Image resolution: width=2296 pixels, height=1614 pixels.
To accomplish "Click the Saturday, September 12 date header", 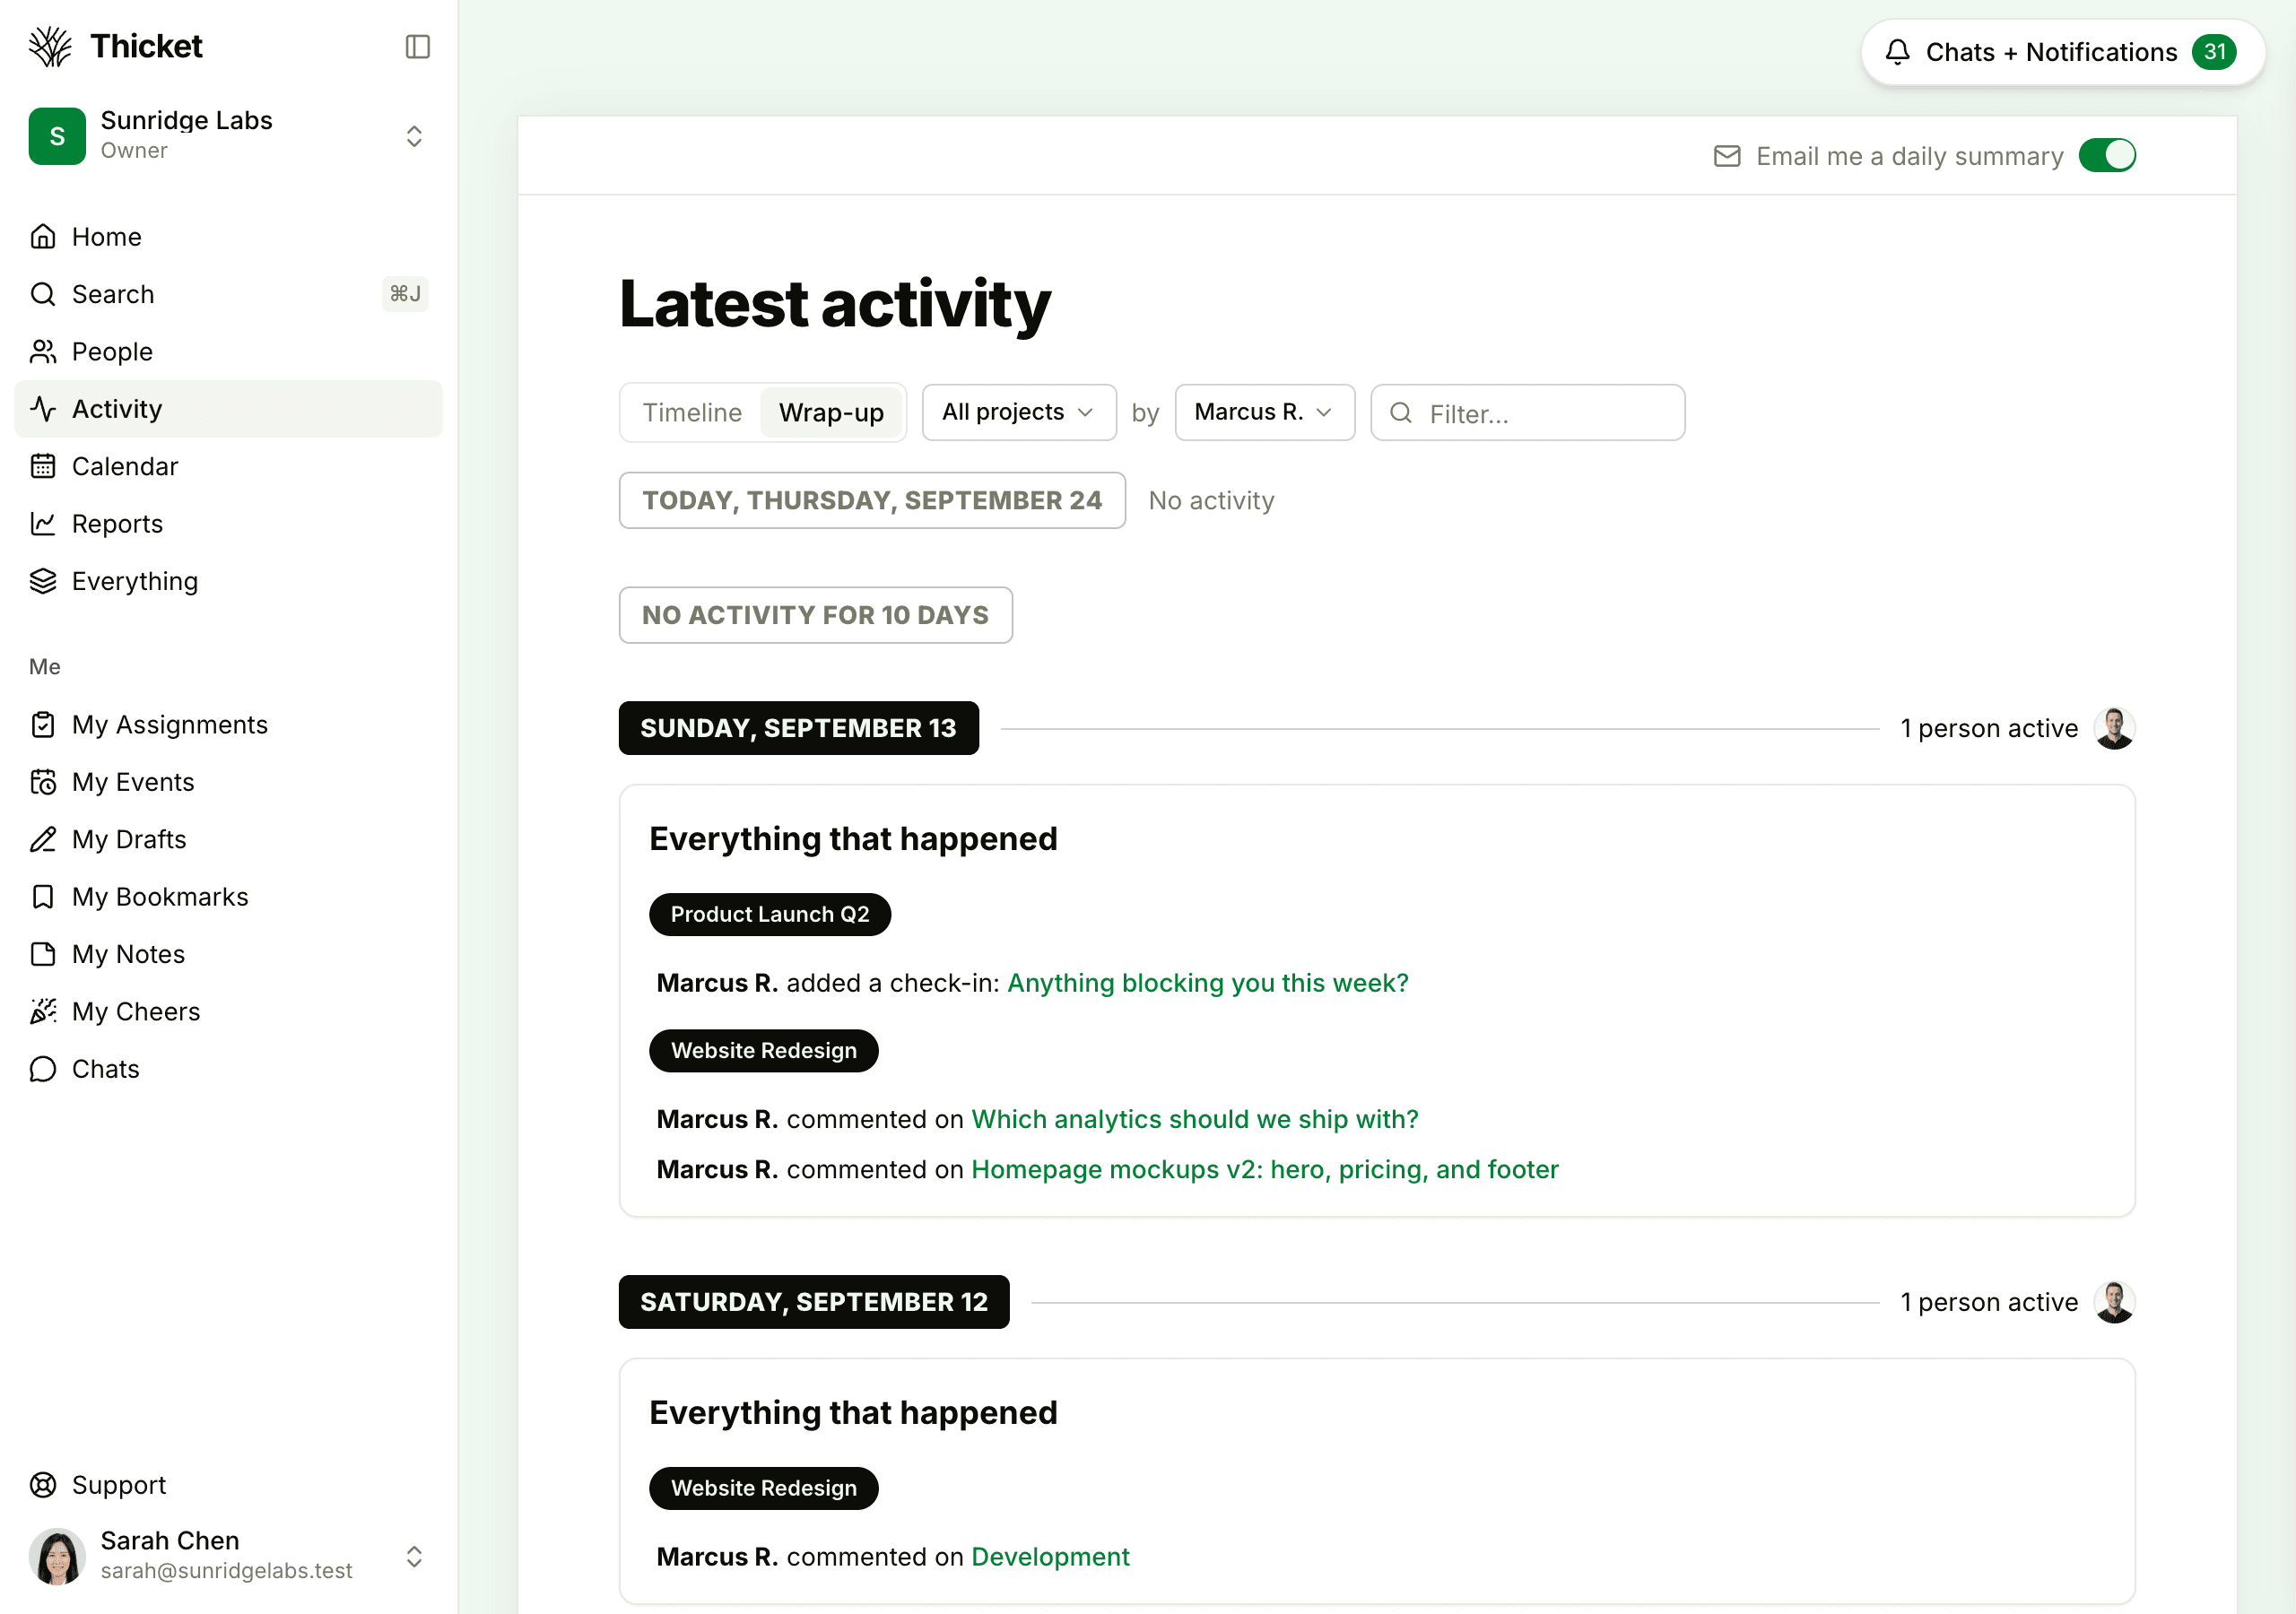I will pyautogui.click(x=813, y=1302).
